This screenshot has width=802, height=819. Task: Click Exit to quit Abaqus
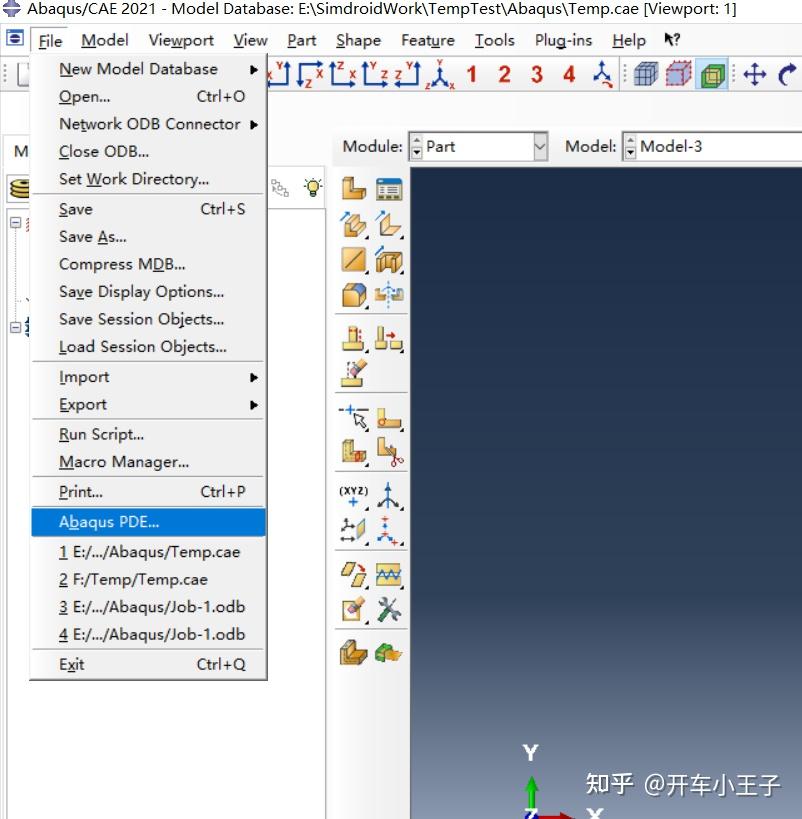tap(70, 664)
